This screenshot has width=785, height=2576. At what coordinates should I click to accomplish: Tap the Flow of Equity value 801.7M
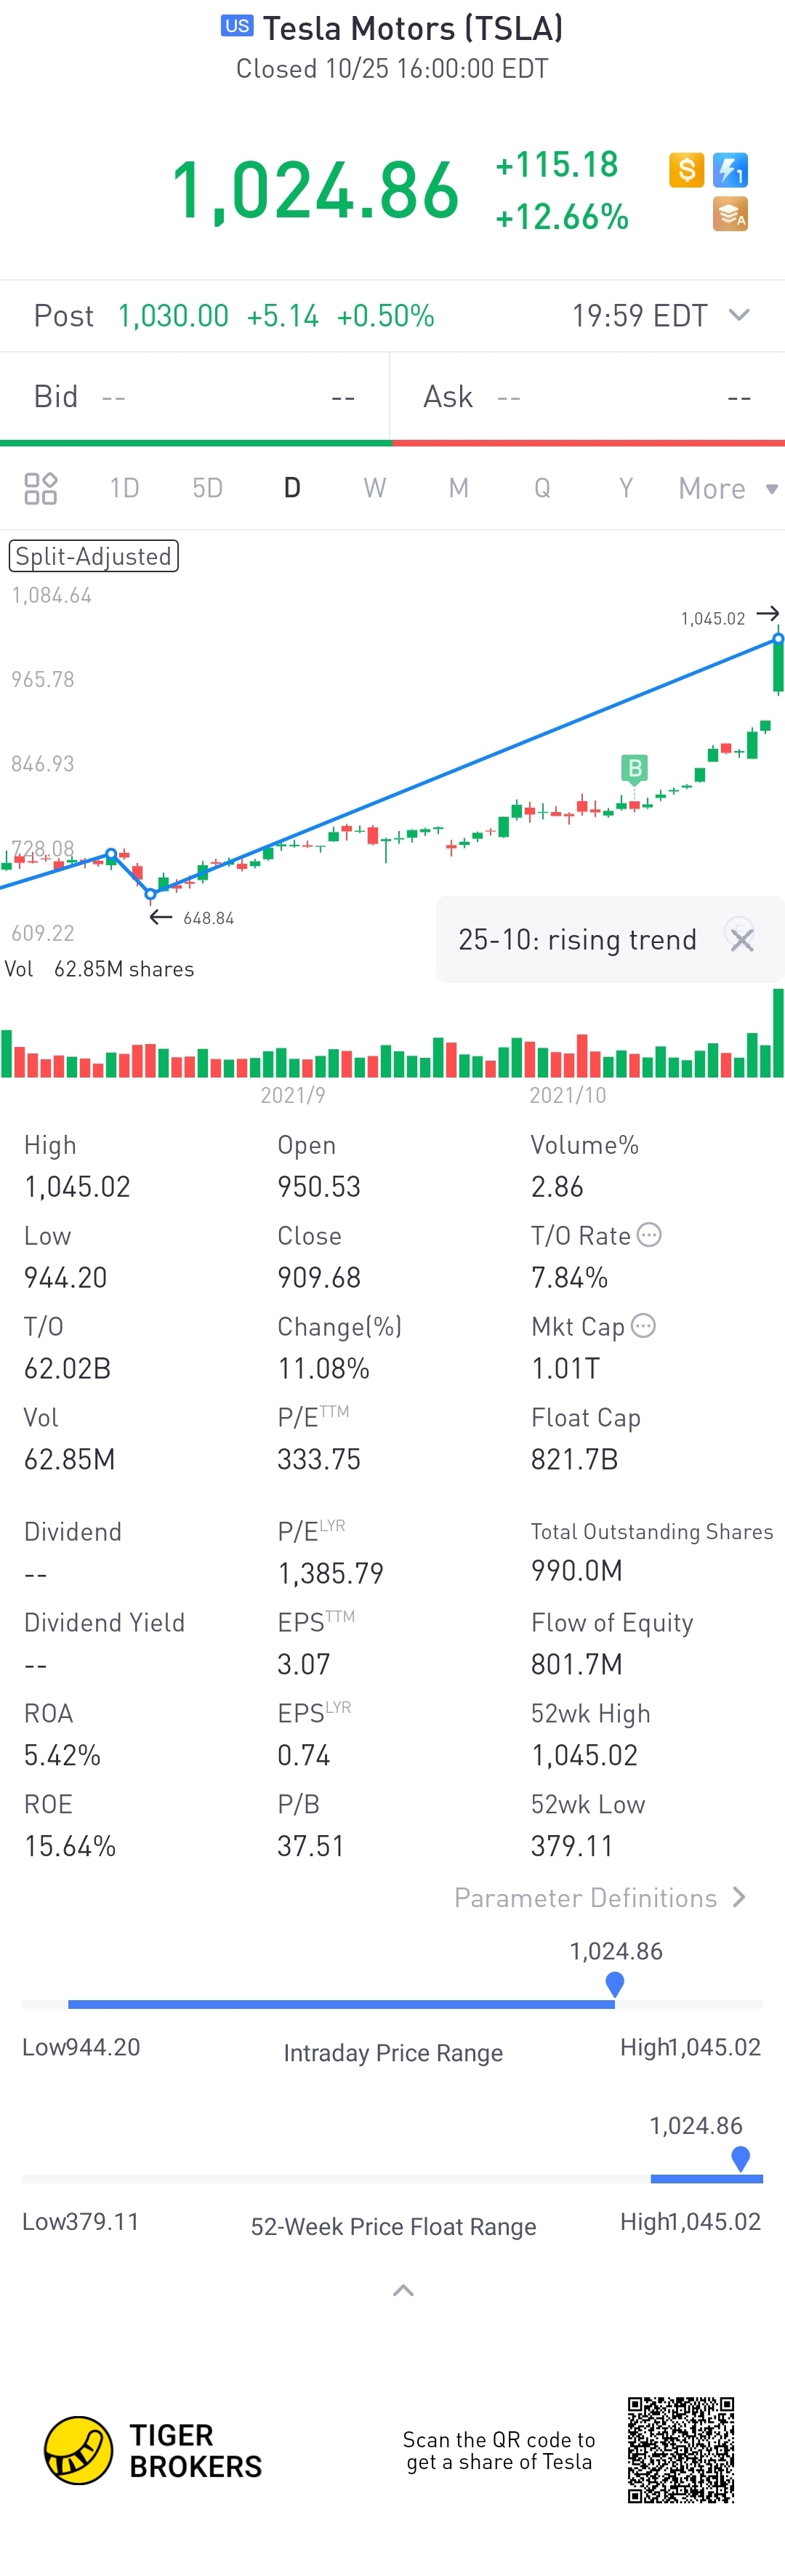point(577,1664)
